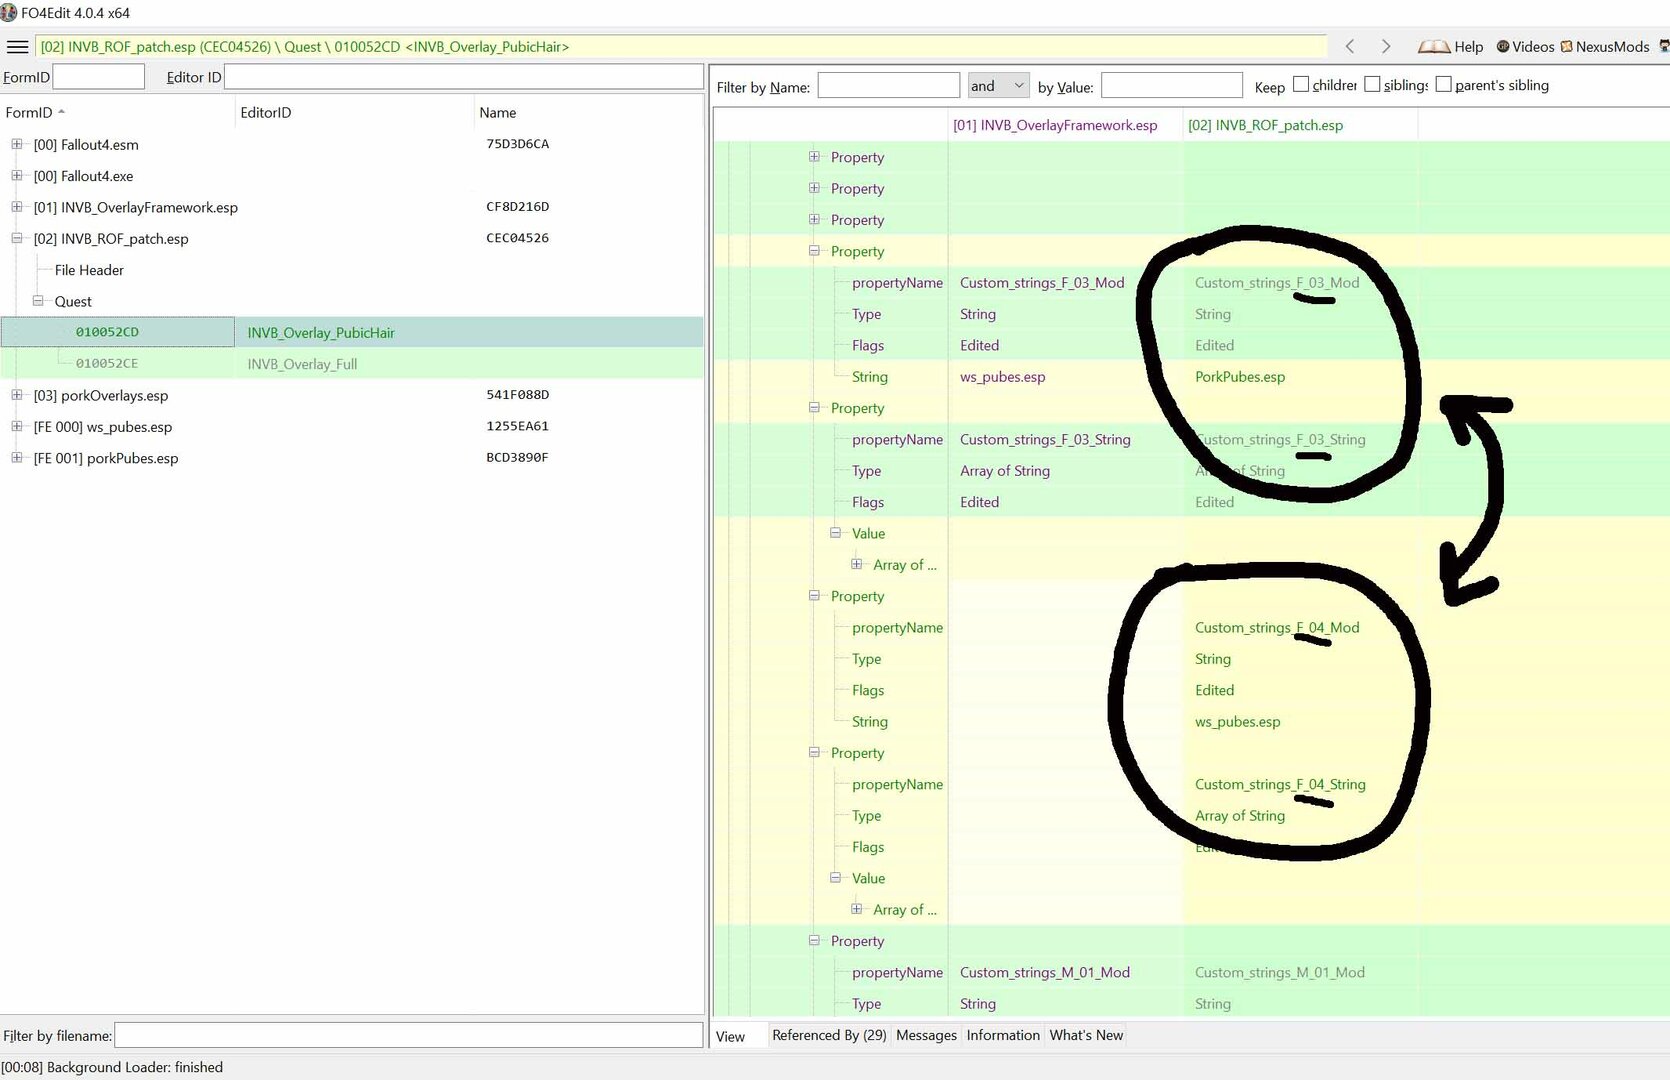Image resolution: width=1670 pixels, height=1080 pixels.
Task: Open the hamburger main menu icon
Action: 17,47
